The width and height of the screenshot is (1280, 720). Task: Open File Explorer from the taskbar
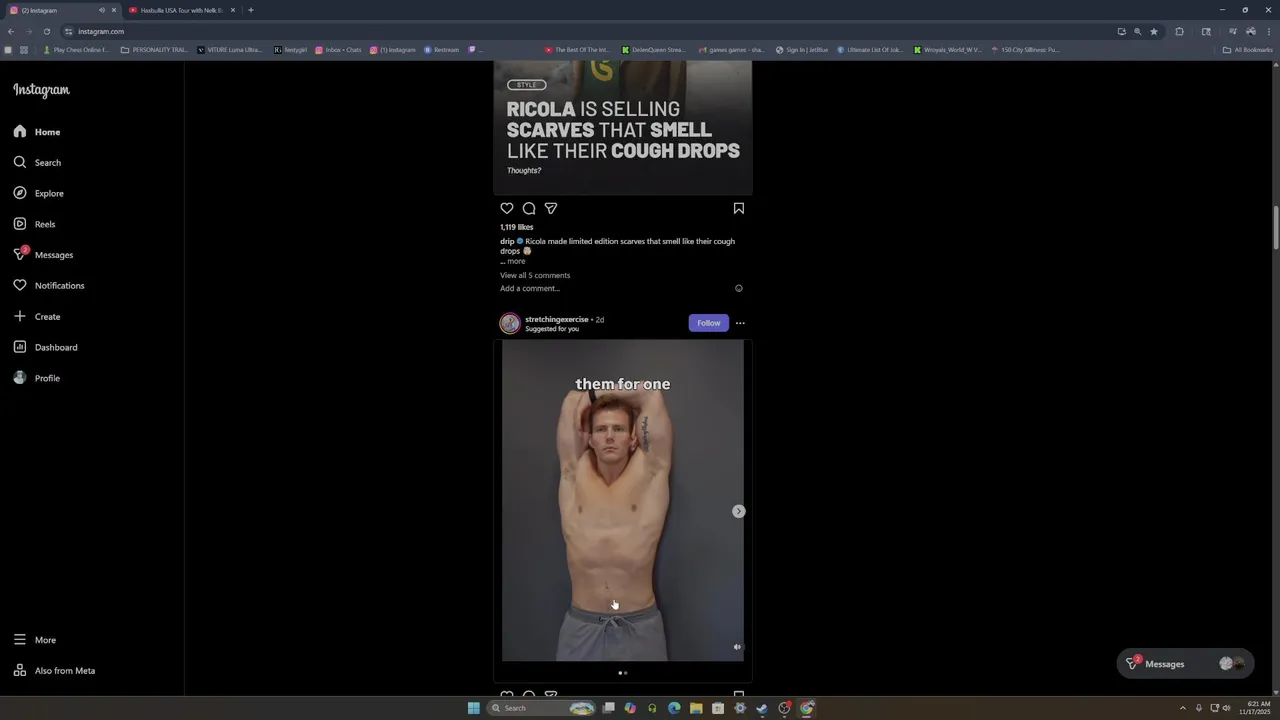click(x=696, y=708)
